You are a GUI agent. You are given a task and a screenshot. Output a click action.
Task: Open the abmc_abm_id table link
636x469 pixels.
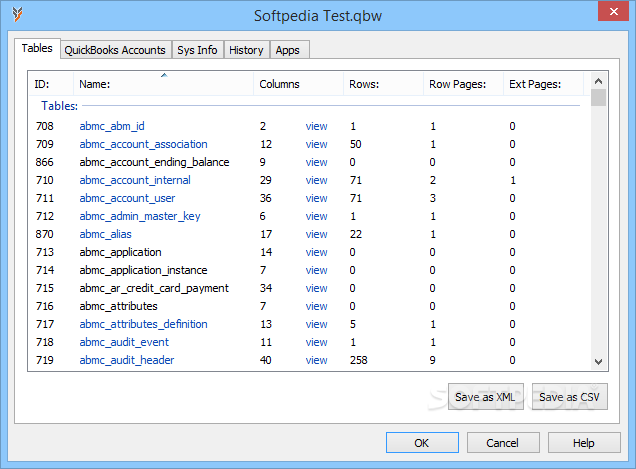pos(112,126)
